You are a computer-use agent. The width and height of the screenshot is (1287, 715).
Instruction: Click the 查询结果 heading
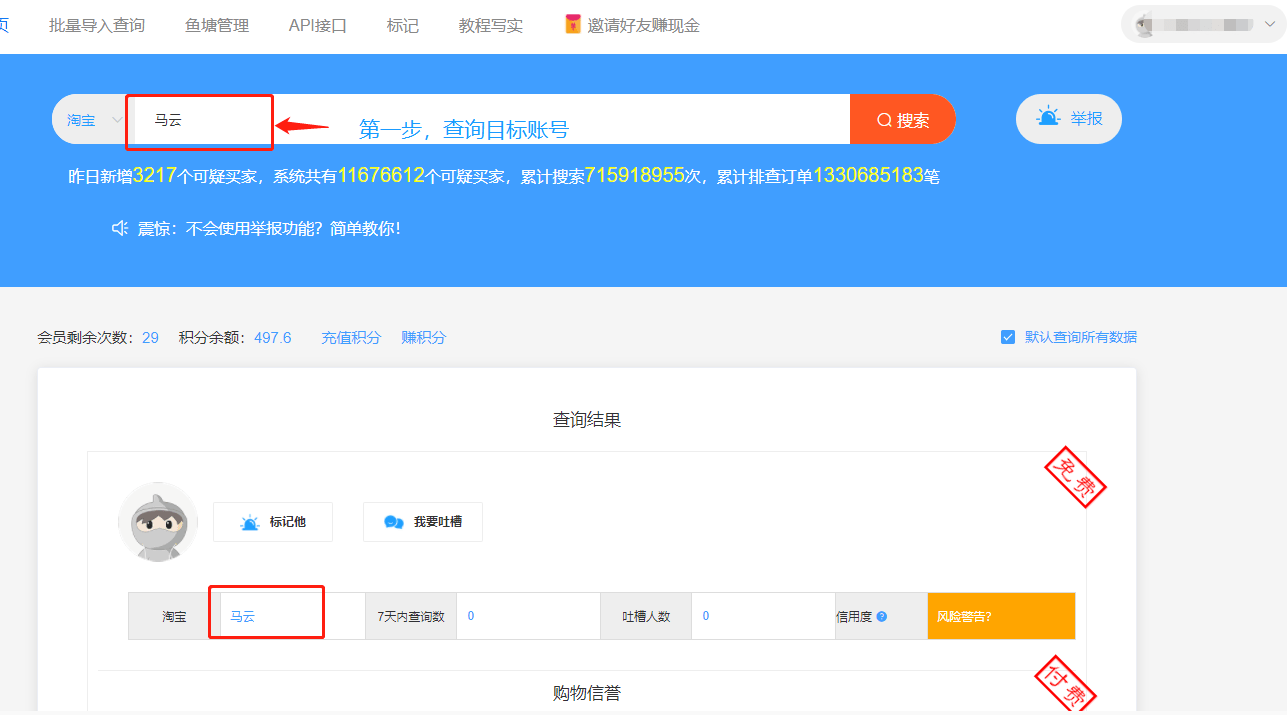click(587, 420)
